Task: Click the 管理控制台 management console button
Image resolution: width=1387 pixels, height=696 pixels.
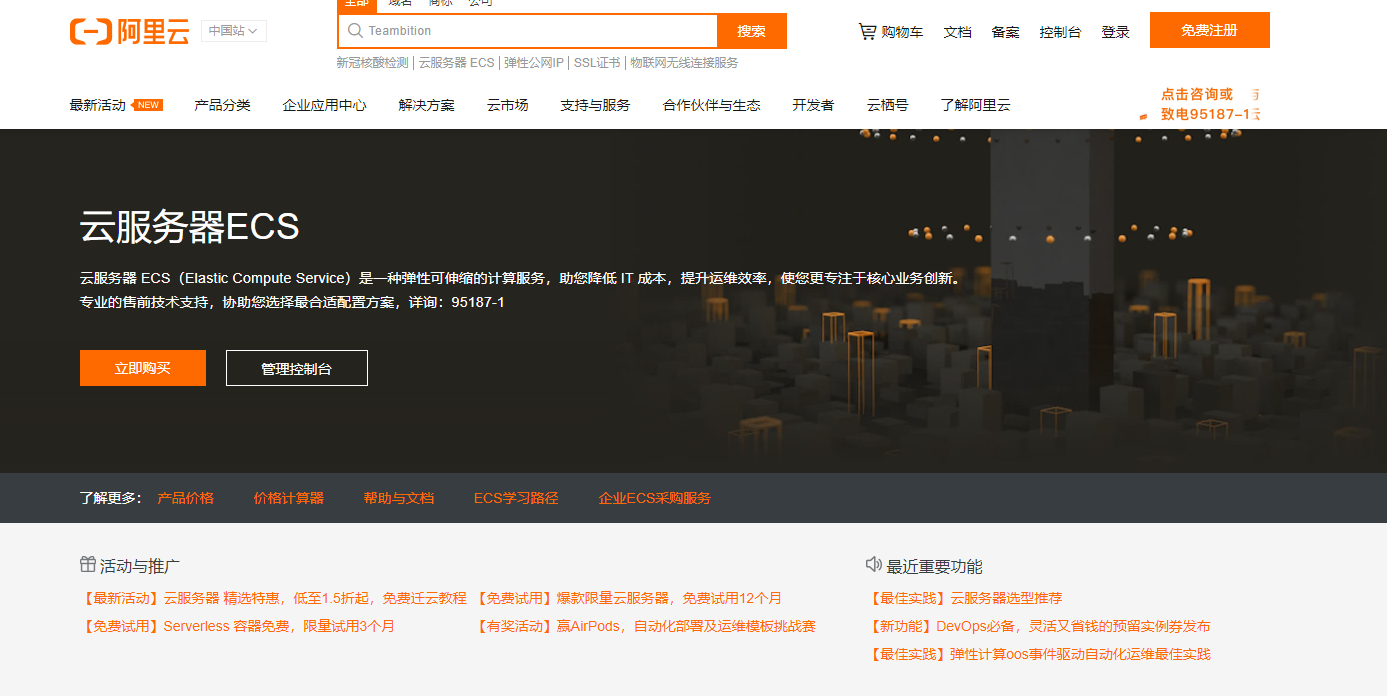Action: pos(297,368)
